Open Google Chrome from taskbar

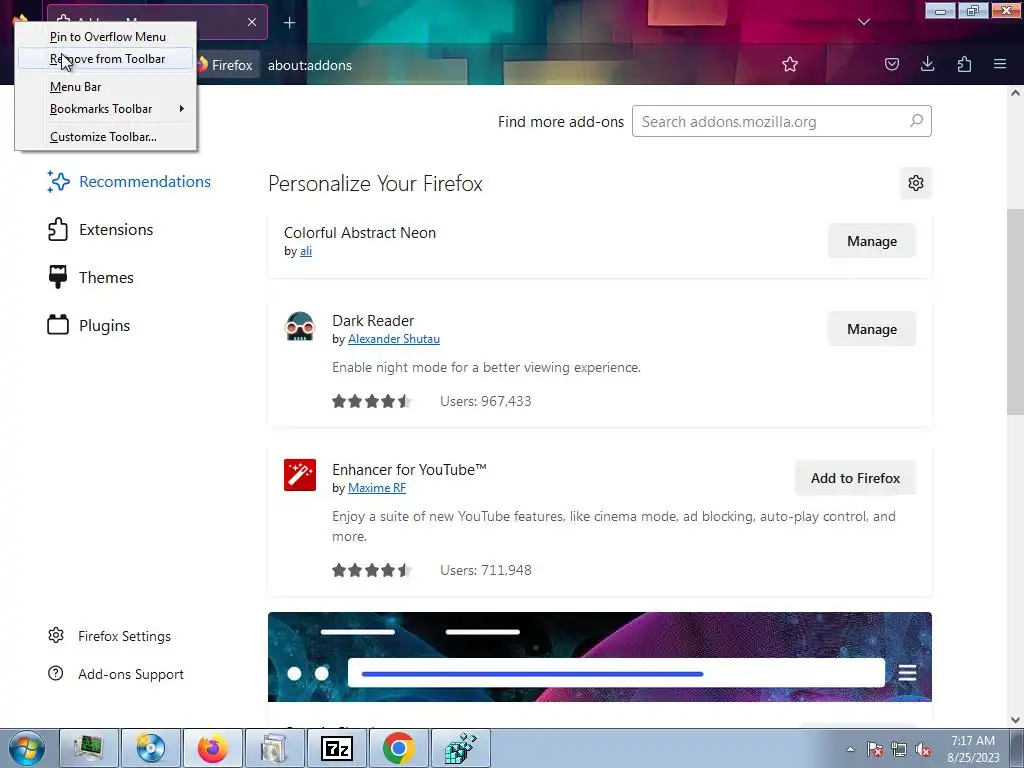pos(398,748)
